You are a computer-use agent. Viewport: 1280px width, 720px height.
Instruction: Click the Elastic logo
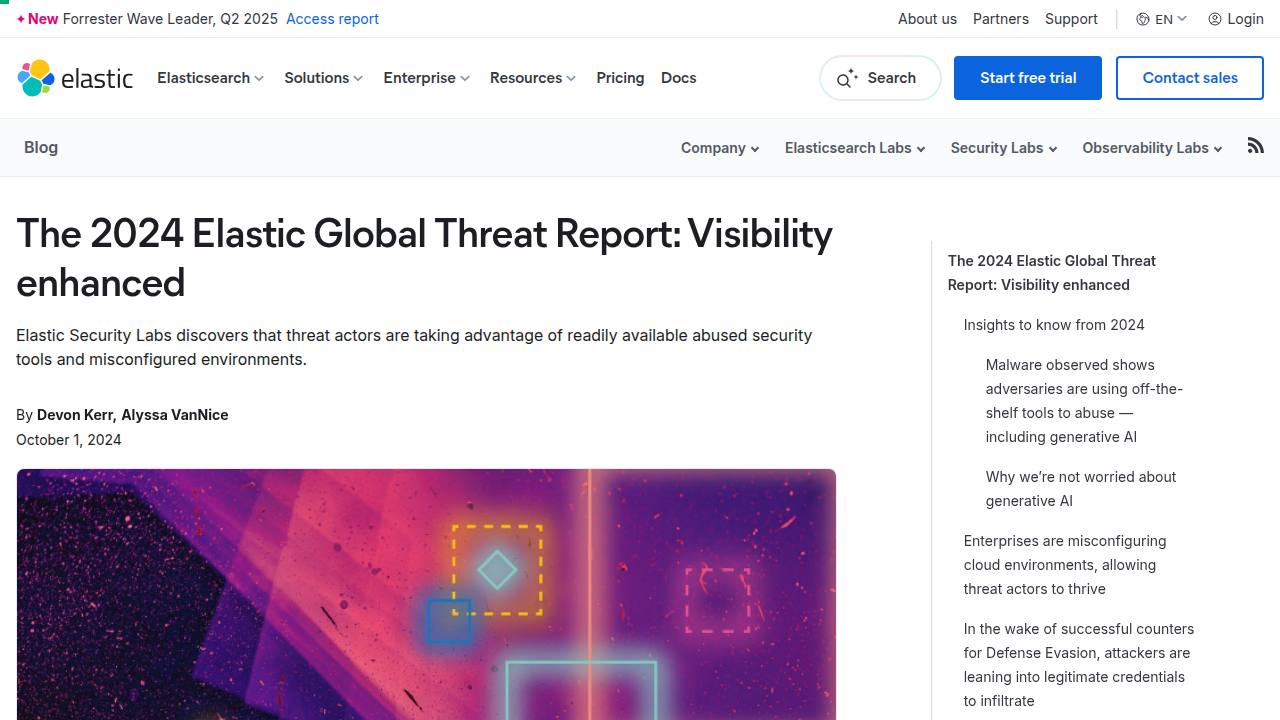click(x=75, y=78)
